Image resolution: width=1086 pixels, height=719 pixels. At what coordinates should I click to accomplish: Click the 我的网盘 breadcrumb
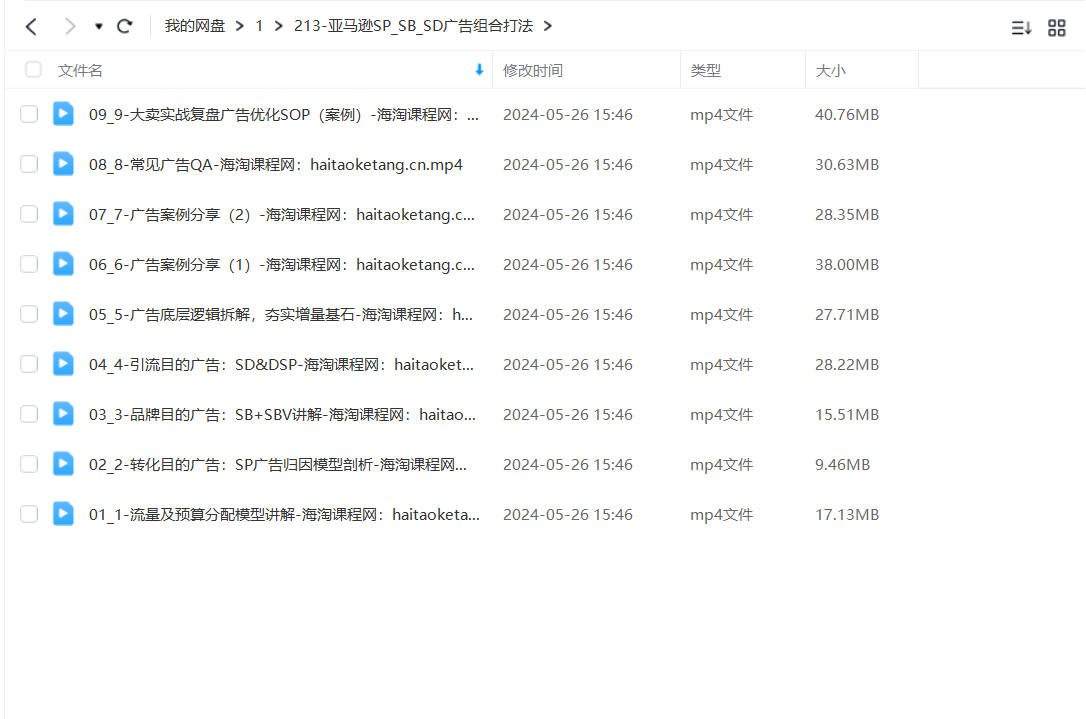tap(195, 26)
